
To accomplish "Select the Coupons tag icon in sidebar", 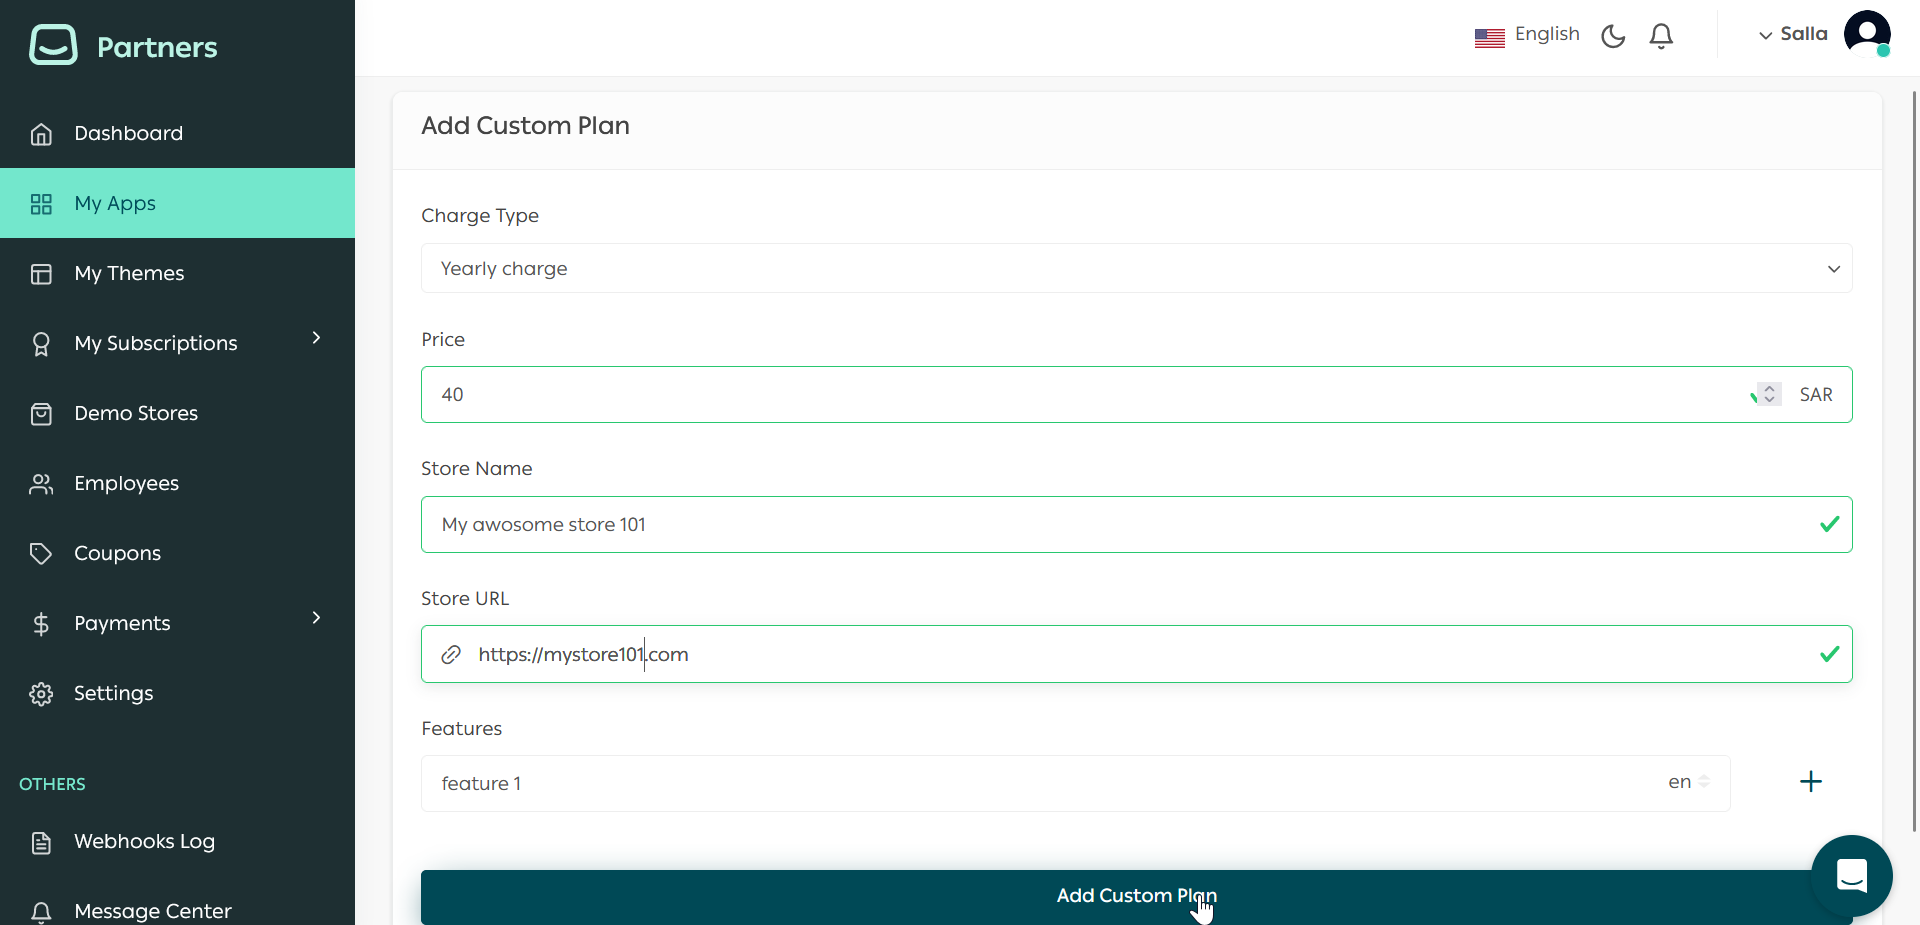I will 41,553.
